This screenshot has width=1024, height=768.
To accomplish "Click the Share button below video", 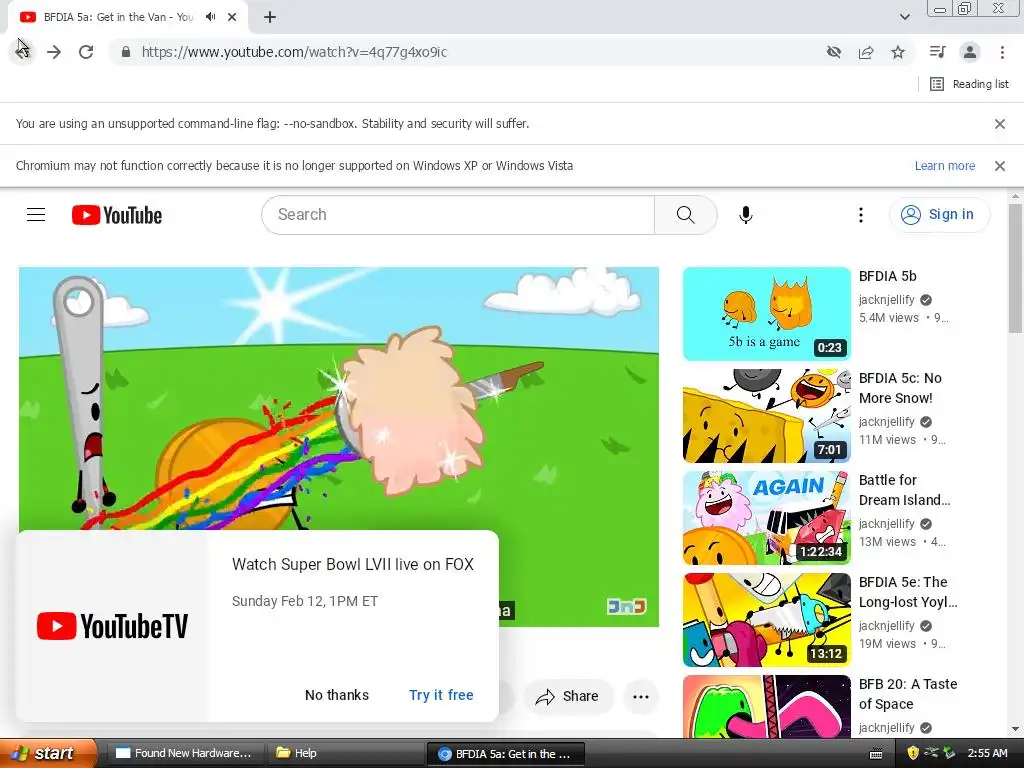I will click(x=568, y=696).
